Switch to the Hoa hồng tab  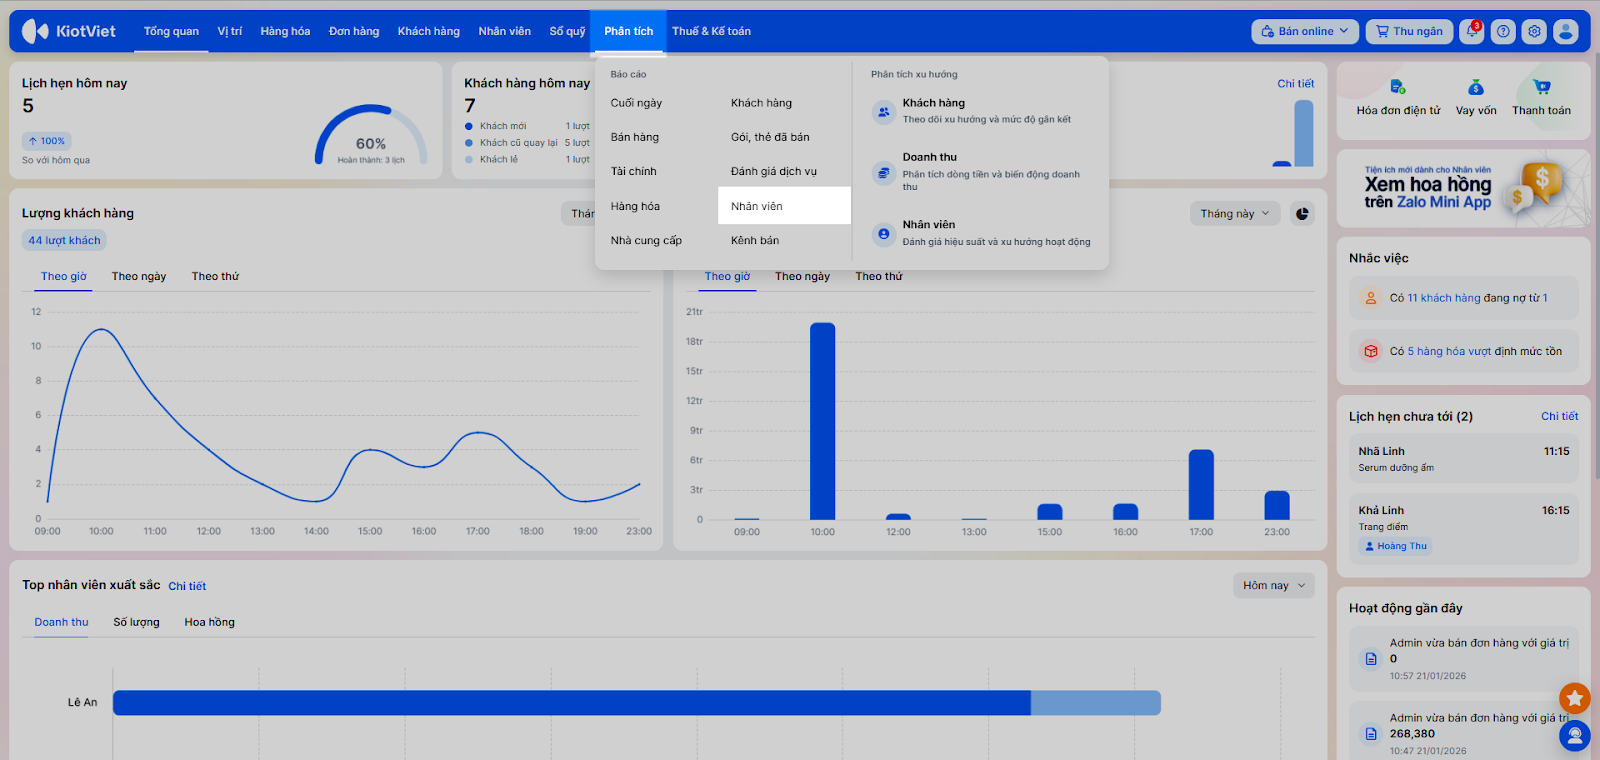(209, 622)
